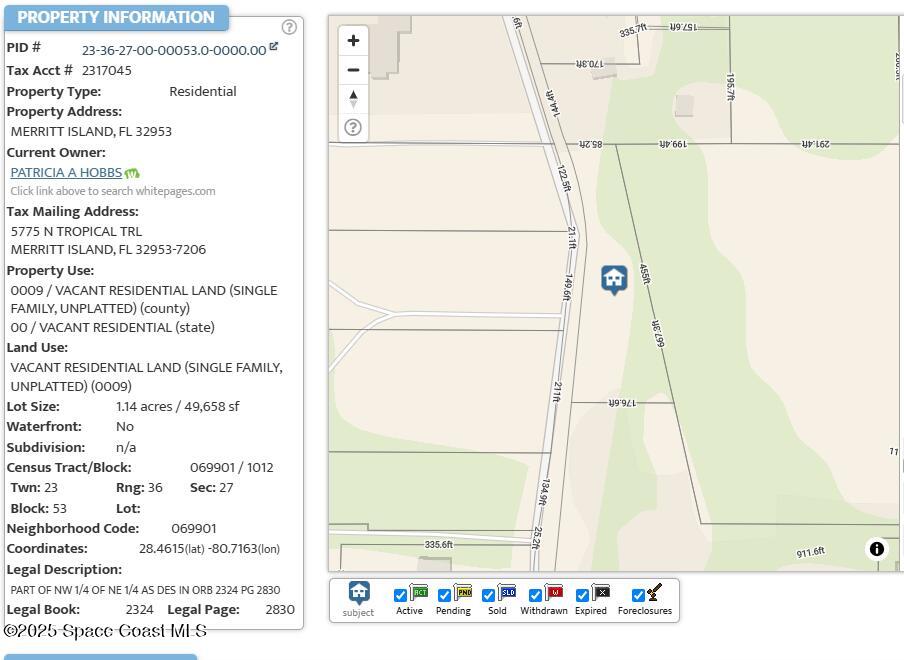Screen dimensions: 904x660
Task: Click the 455ft parcel boundary label on map
Action: pos(646,275)
